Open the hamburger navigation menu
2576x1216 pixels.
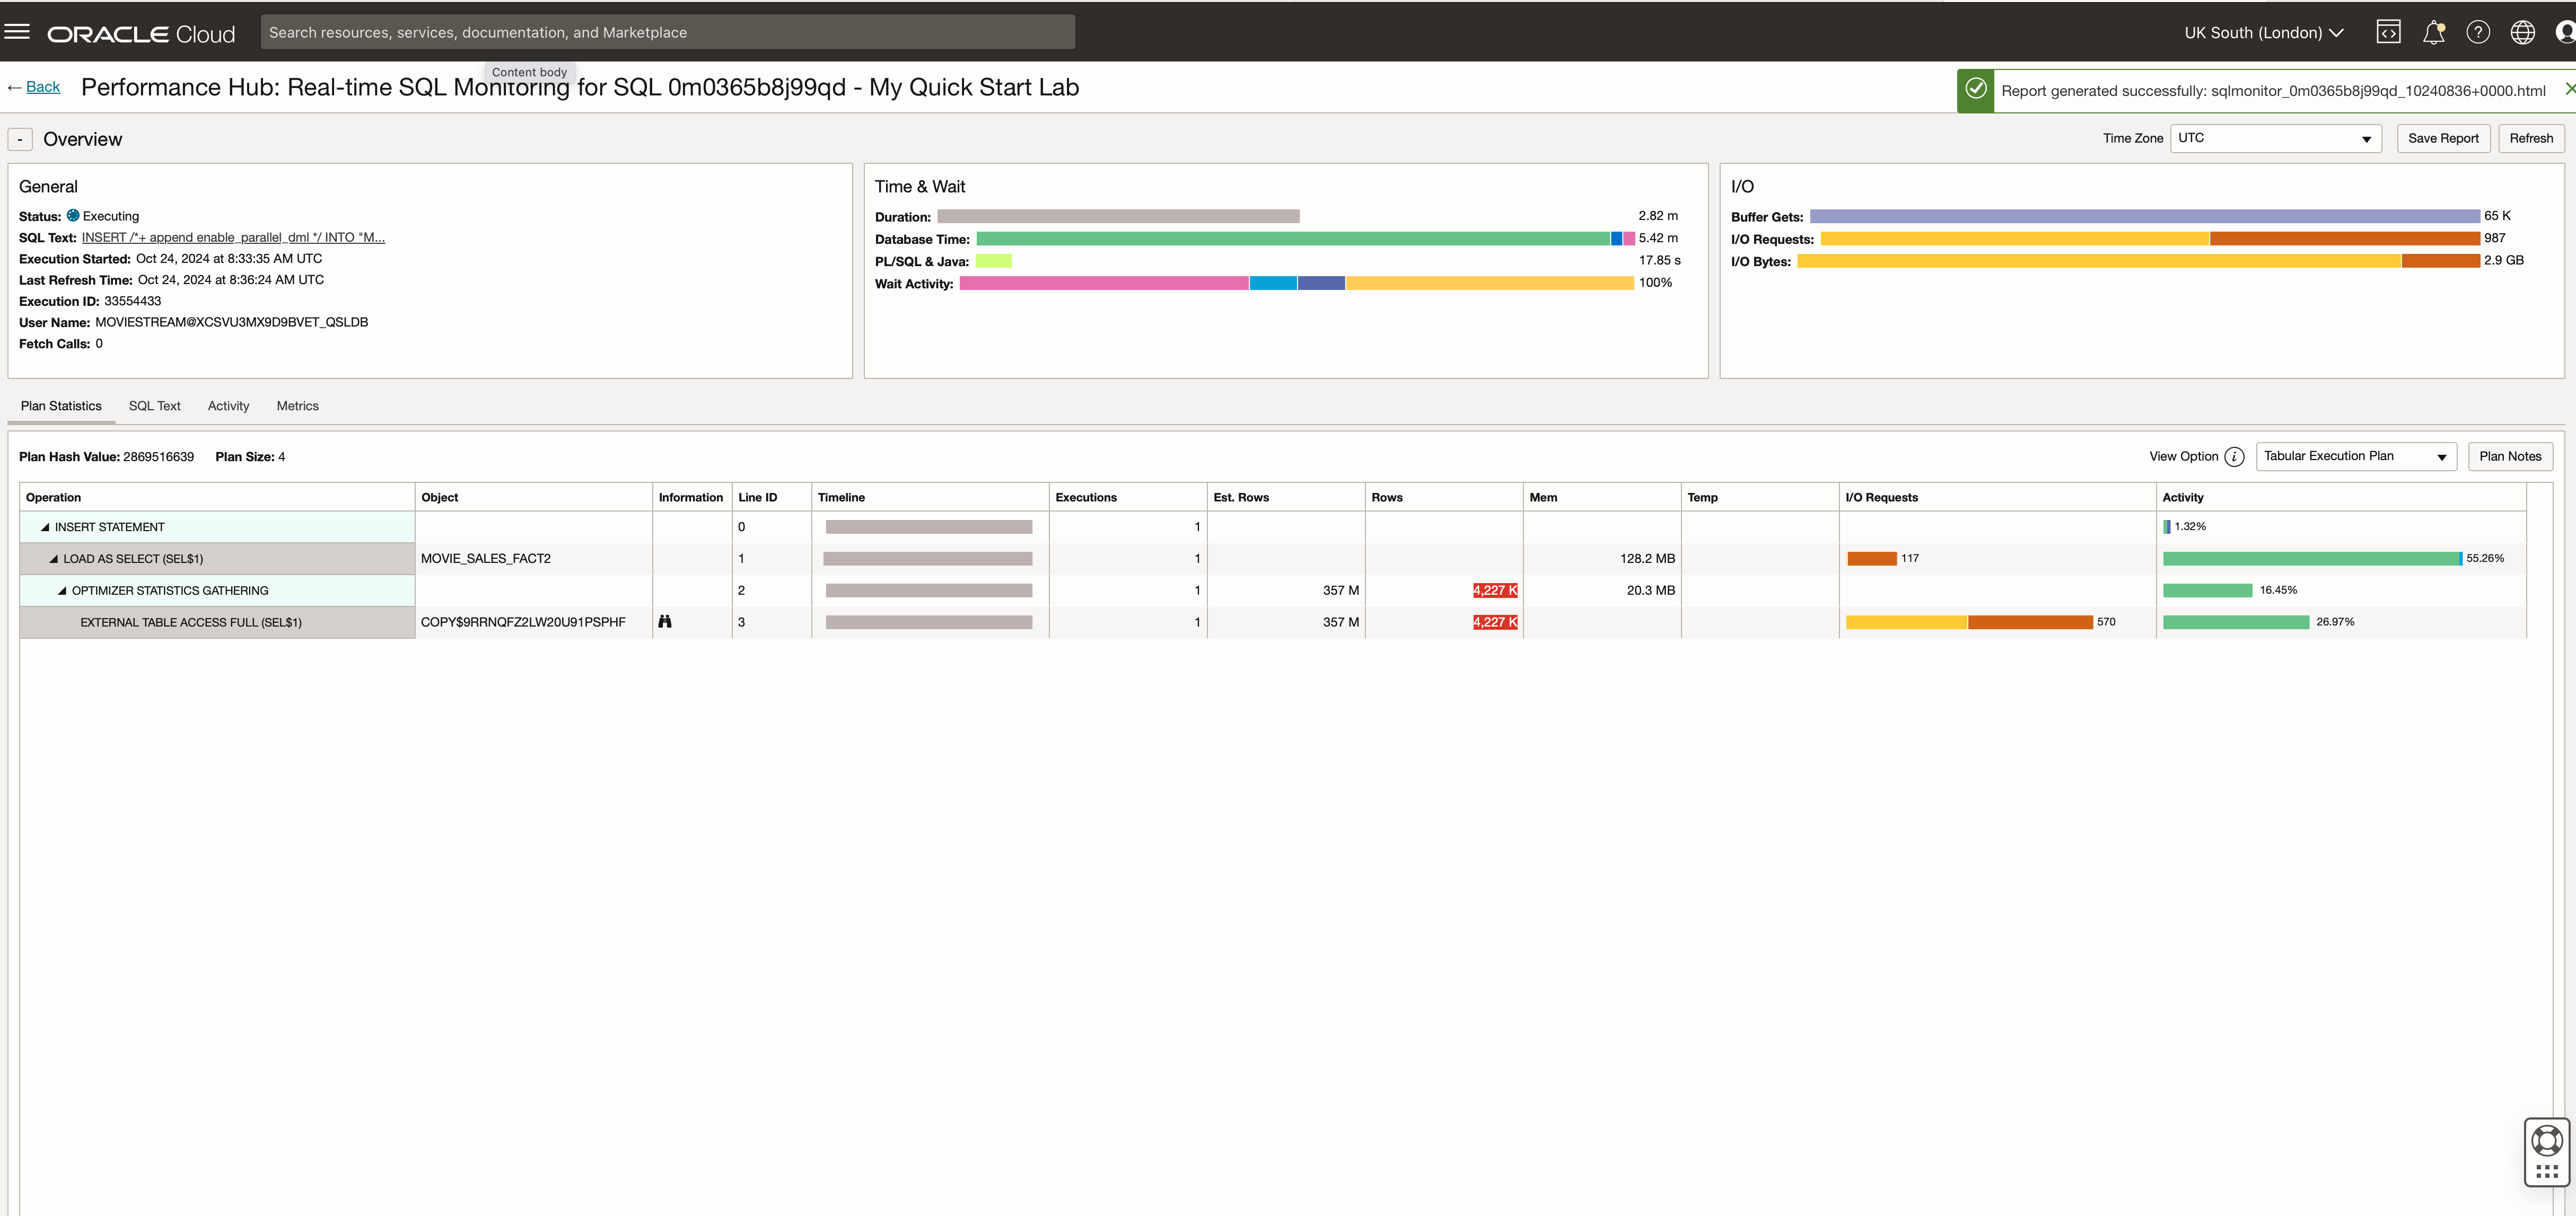pyautogui.click(x=17, y=32)
